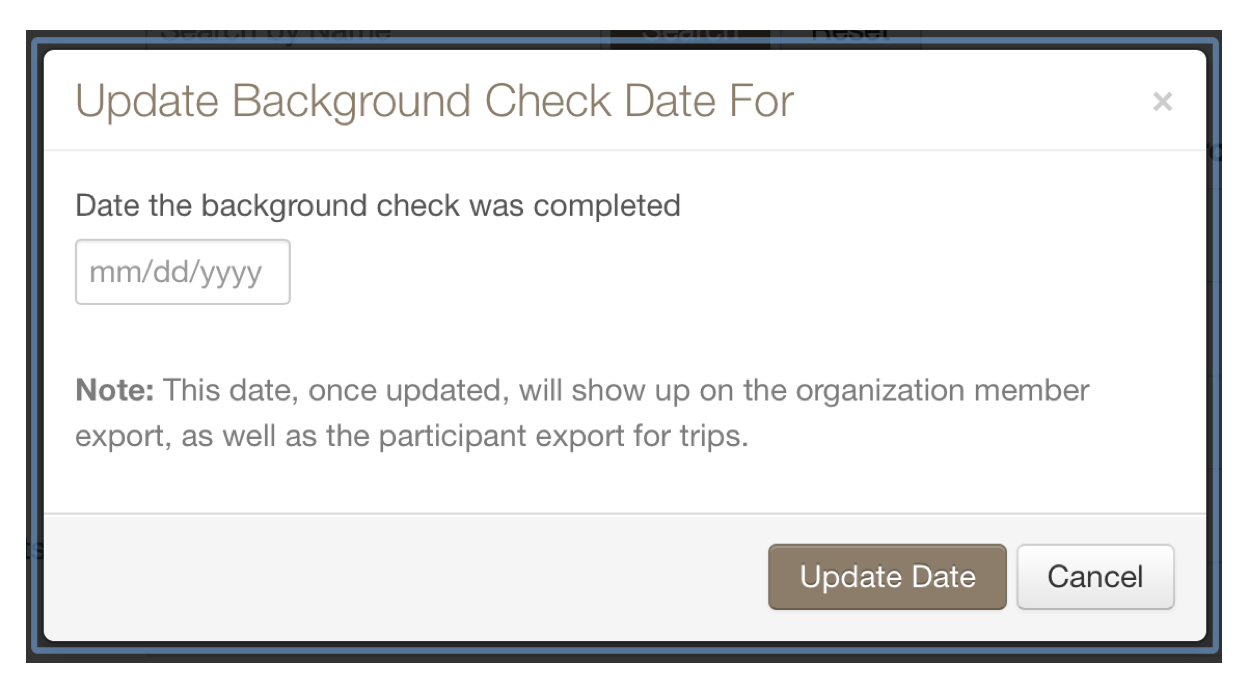The image size is (1256, 690).
Task: Click the Reset button behind the dialog
Action: tap(850, 36)
